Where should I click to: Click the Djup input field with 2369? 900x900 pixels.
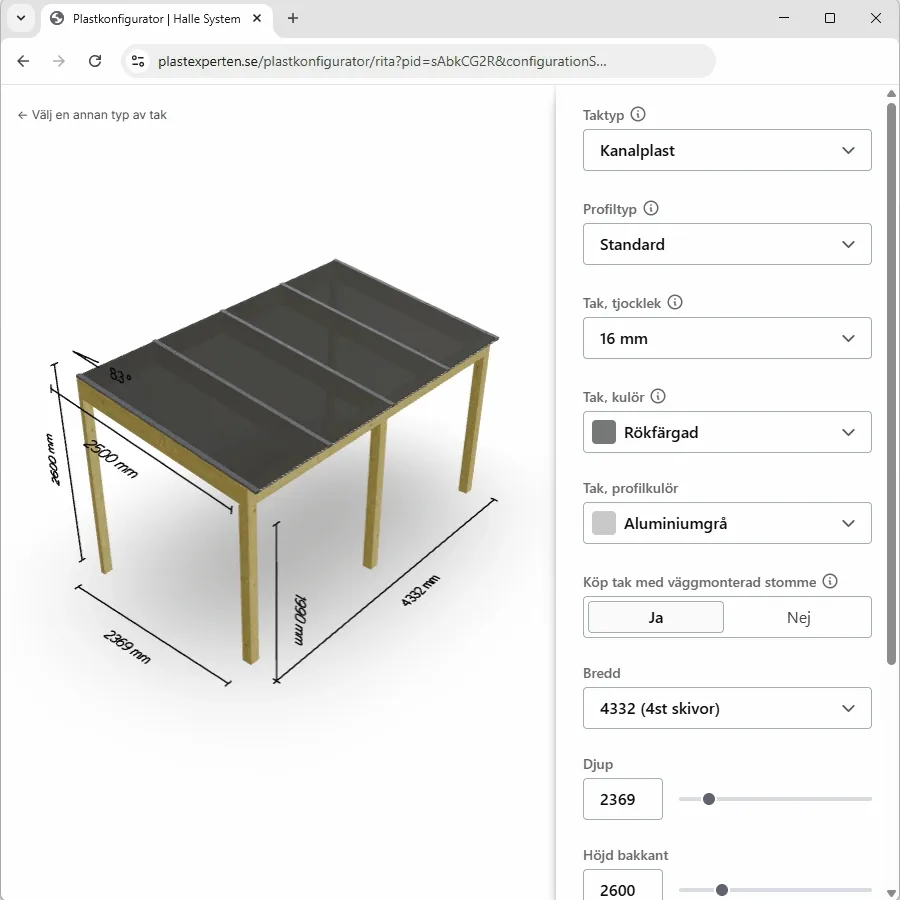click(x=623, y=799)
